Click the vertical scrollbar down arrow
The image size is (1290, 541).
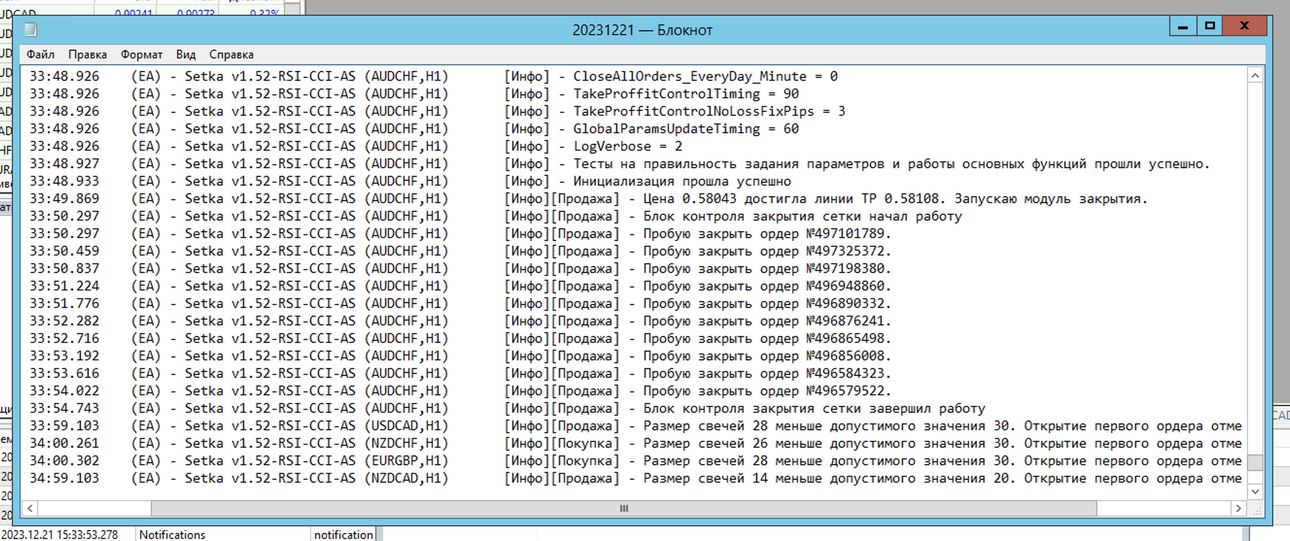(x=1255, y=491)
